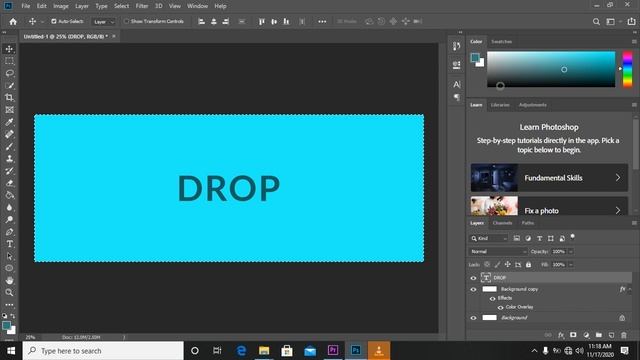This screenshot has height=360, width=640.
Task: Hide the Background copy layer
Action: 473,289
